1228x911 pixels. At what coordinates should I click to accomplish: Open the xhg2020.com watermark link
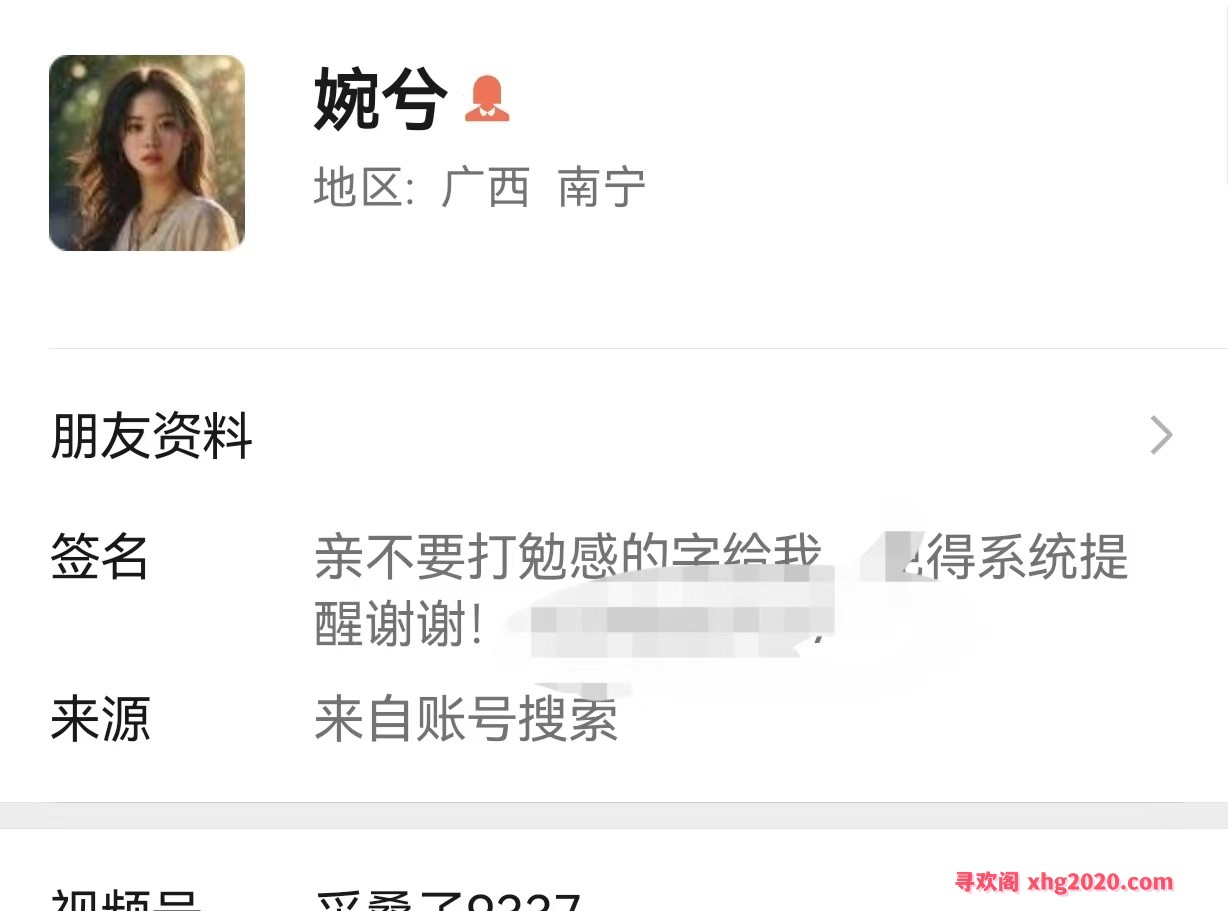point(1100,882)
